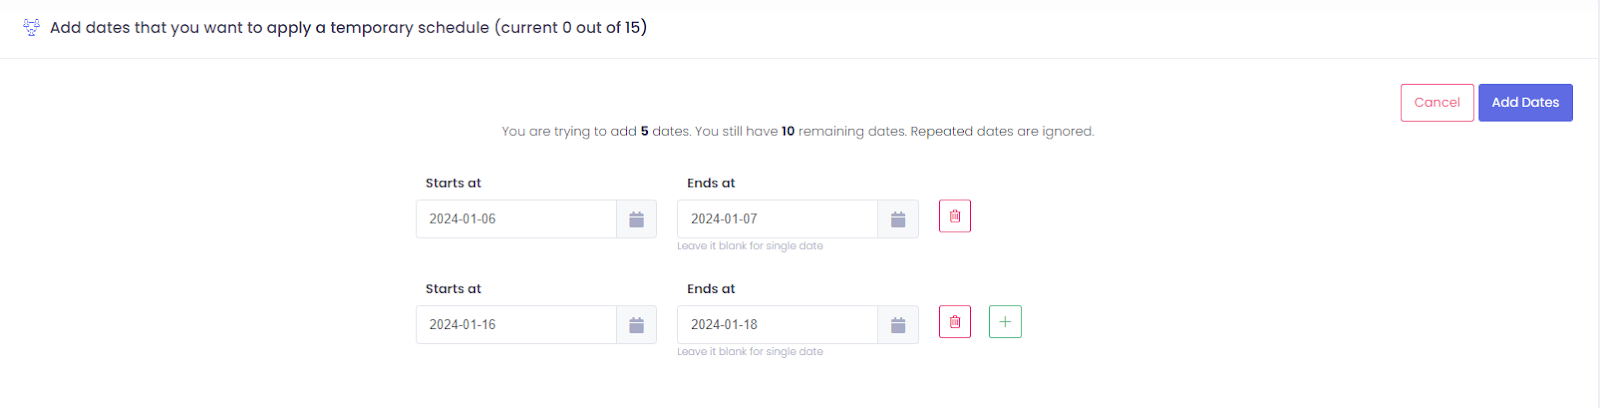Edit the end date field showing 2024-01-18
Viewport: 1600px width, 408px height.
click(777, 325)
